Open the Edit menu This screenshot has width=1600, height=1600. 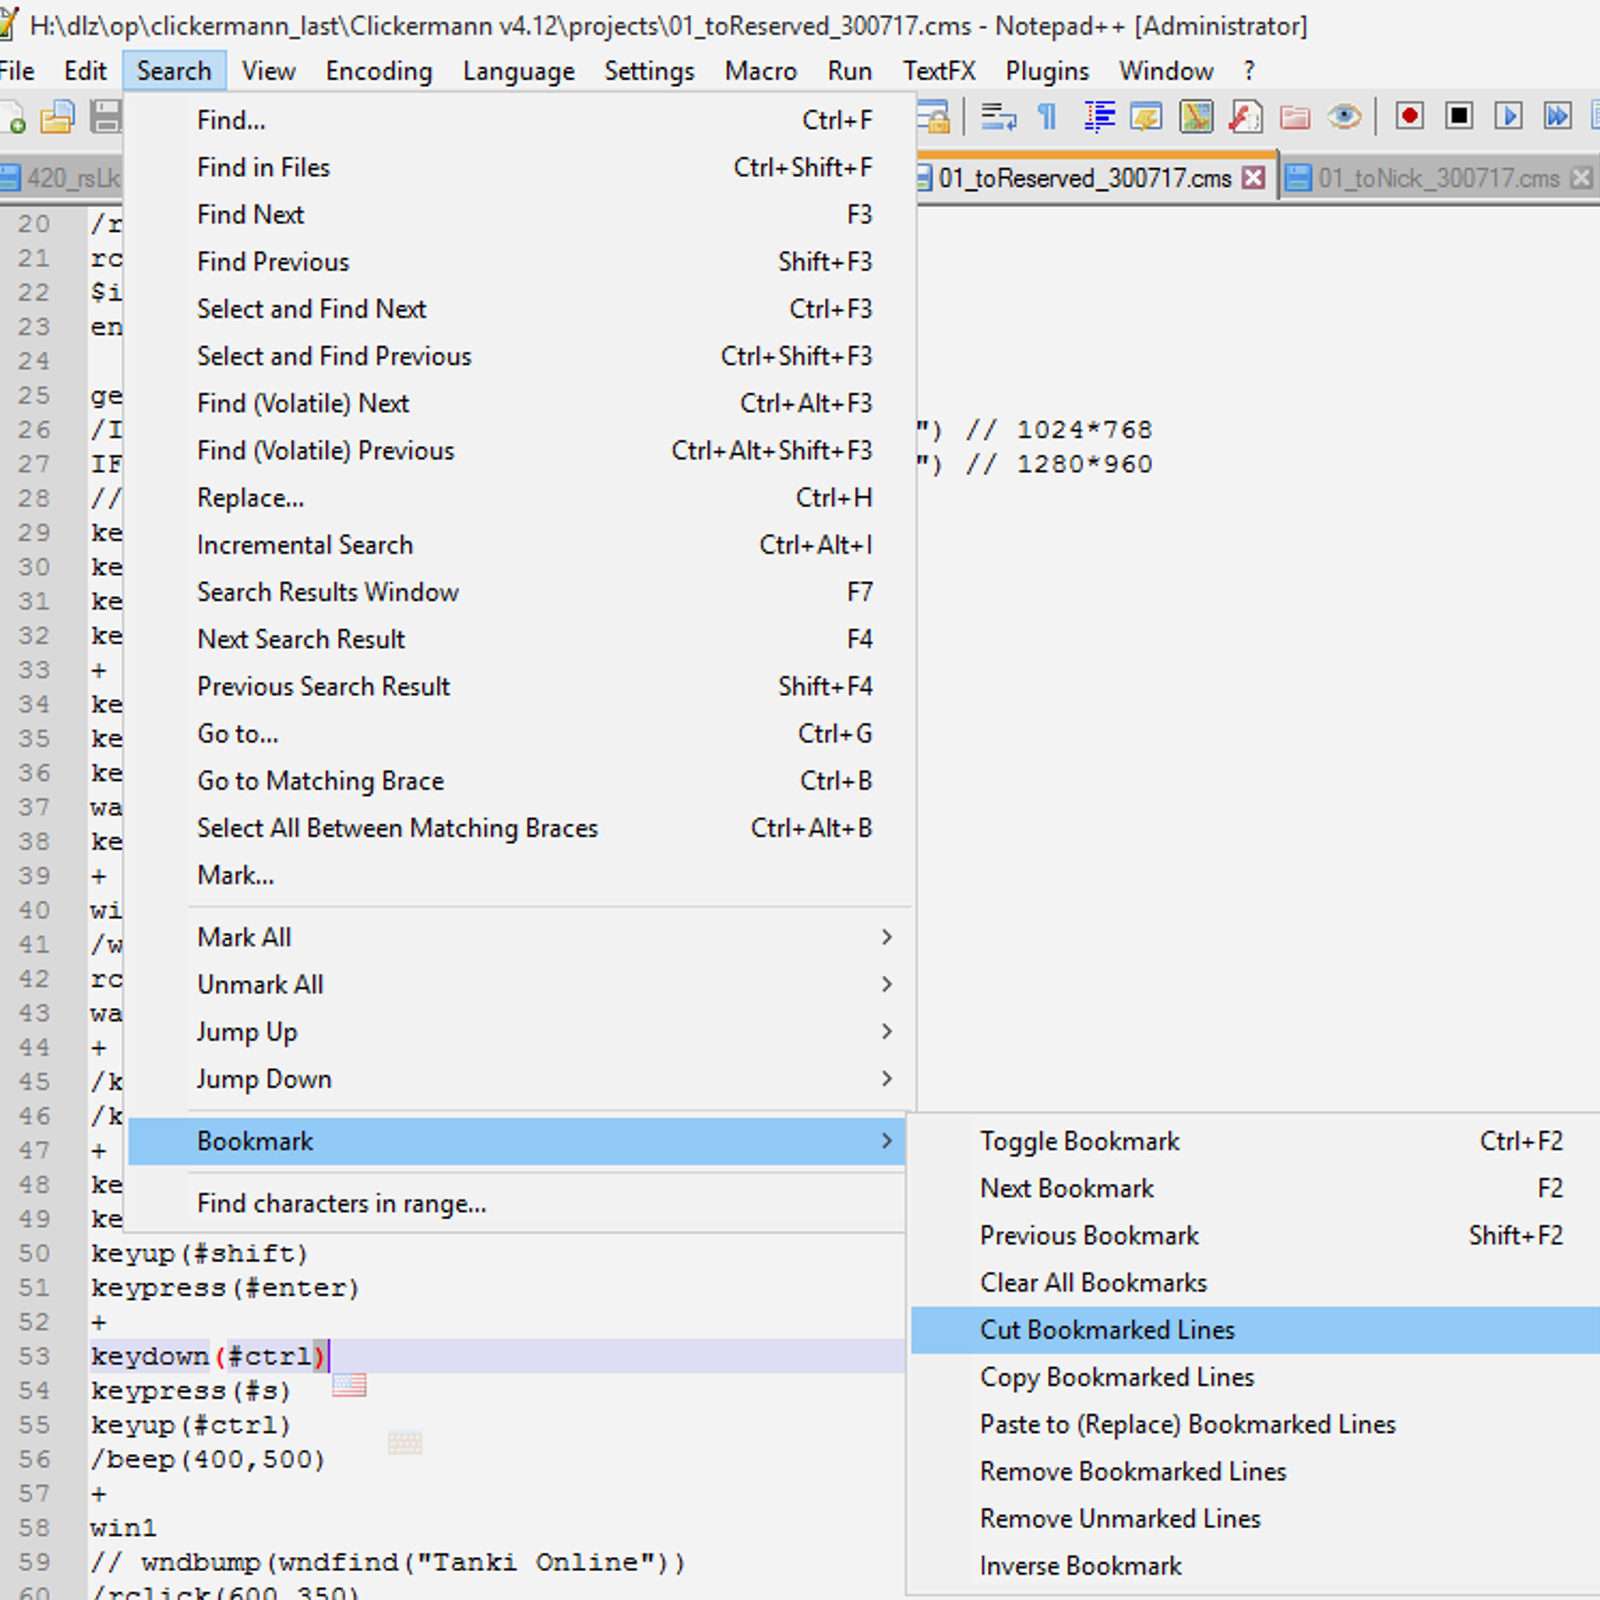click(x=85, y=71)
